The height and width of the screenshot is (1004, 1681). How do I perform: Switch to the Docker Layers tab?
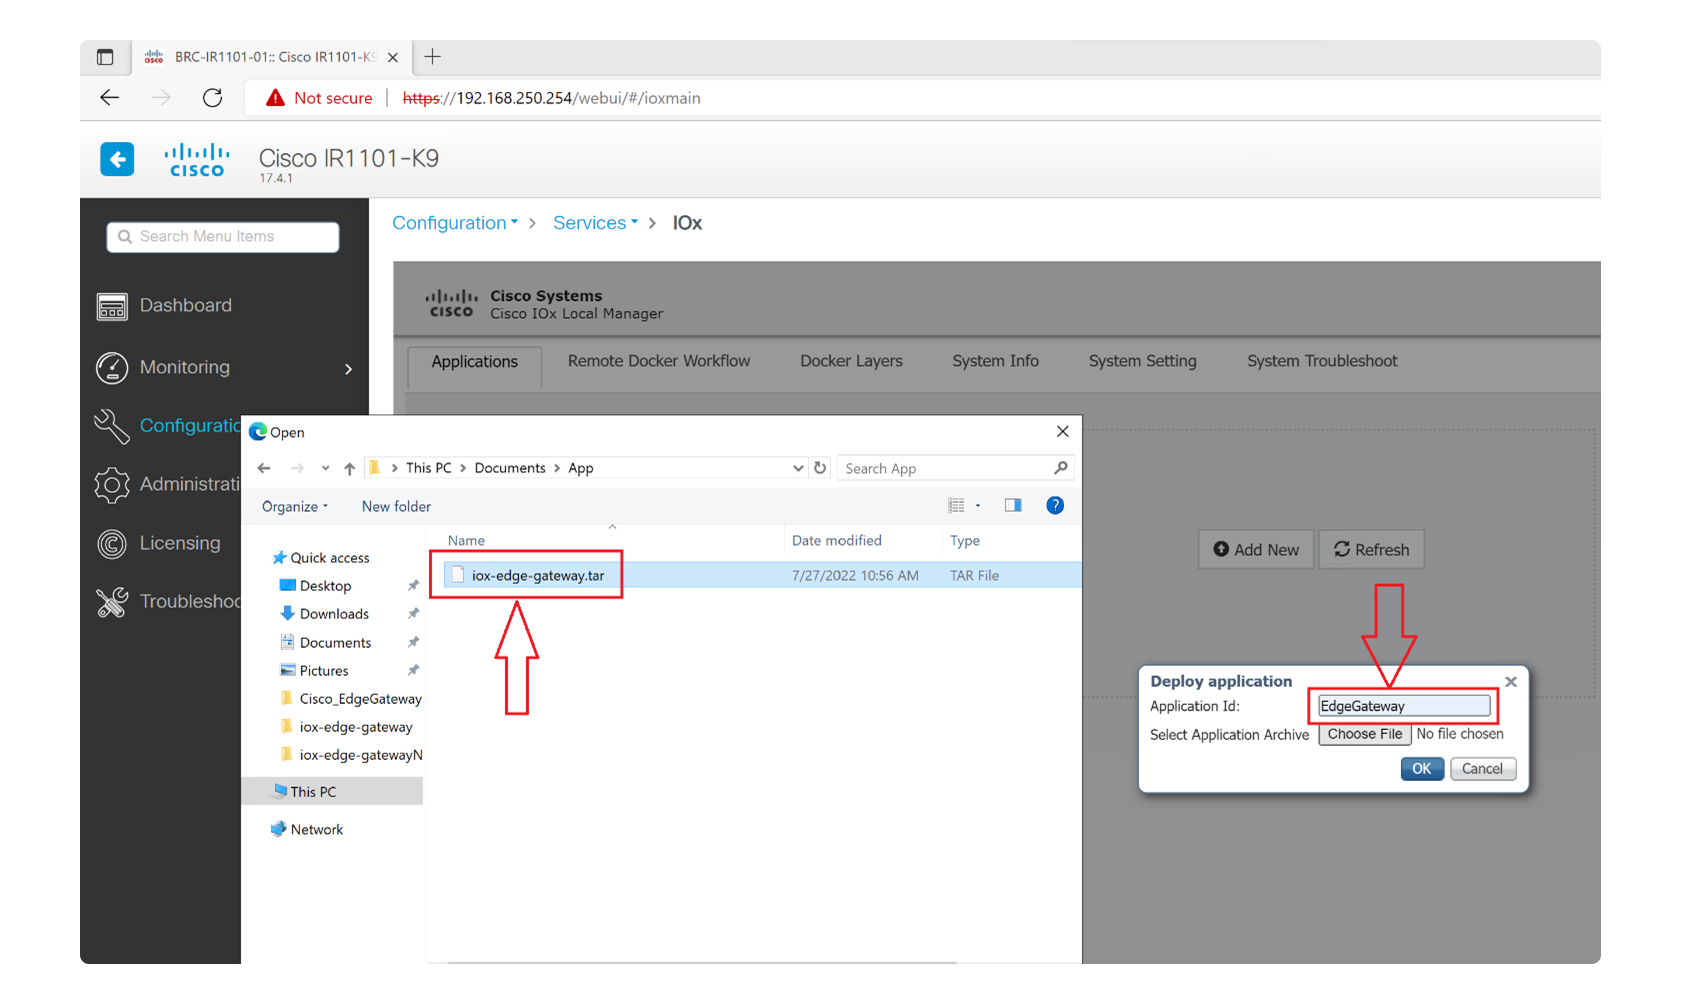click(850, 361)
